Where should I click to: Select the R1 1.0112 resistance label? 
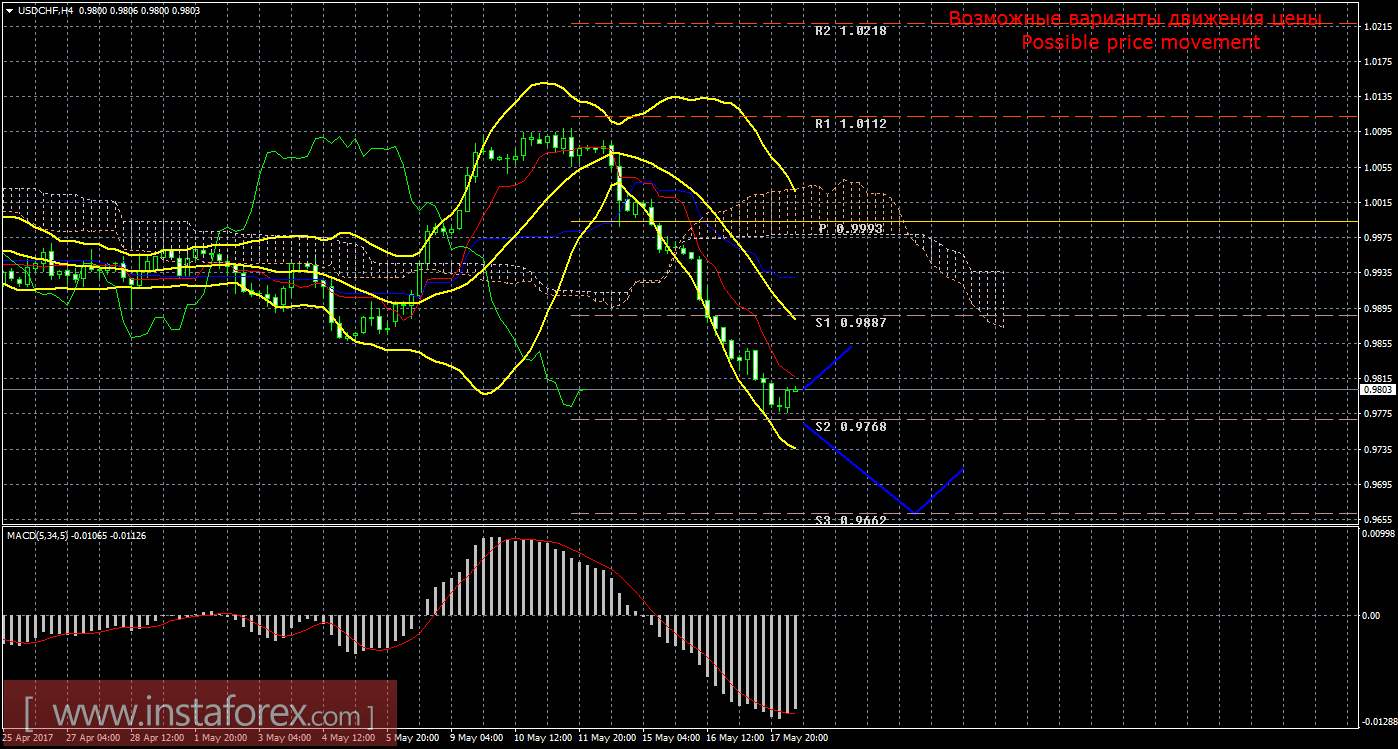coord(850,124)
